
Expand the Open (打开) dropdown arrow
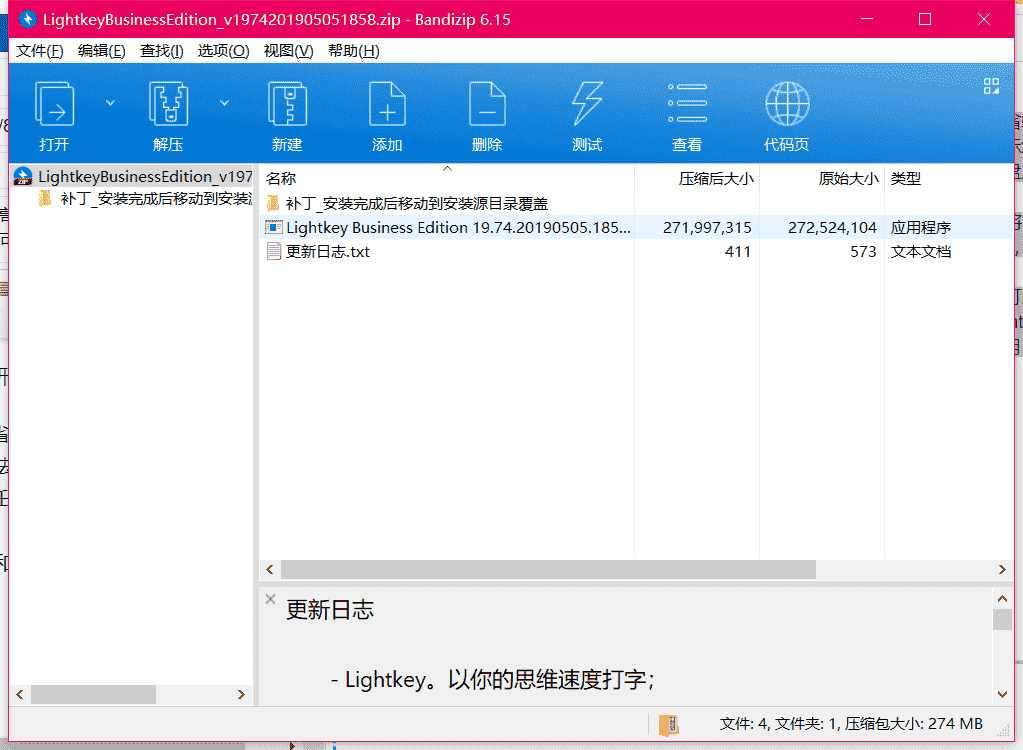click(110, 103)
